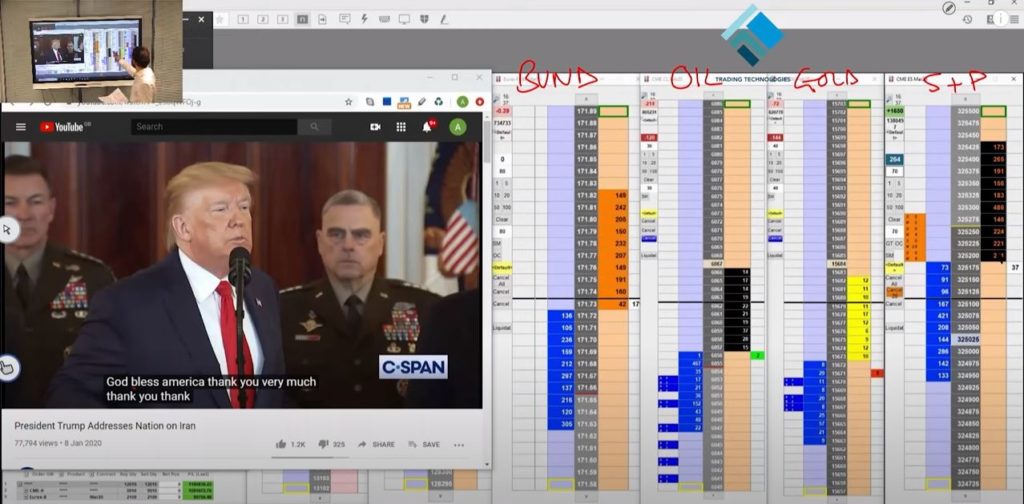Click the 171.80 price row in Bund ladder
Screen dimensions: 1024x504
(x=588, y=218)
